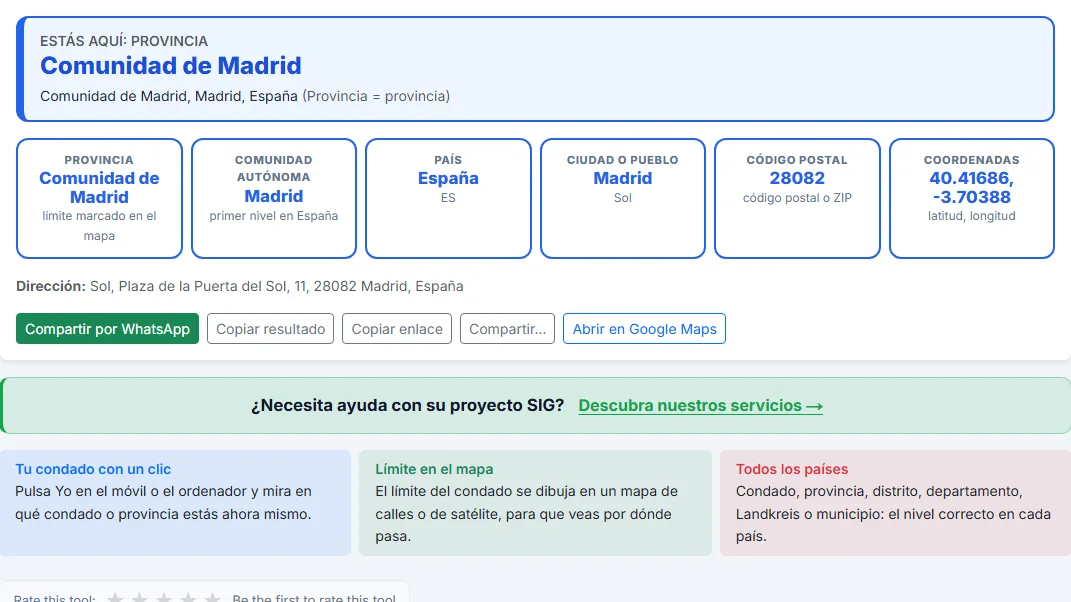1071x602 pixels.
Task: Click the Copiar resultado button
Action: [270, 329]
